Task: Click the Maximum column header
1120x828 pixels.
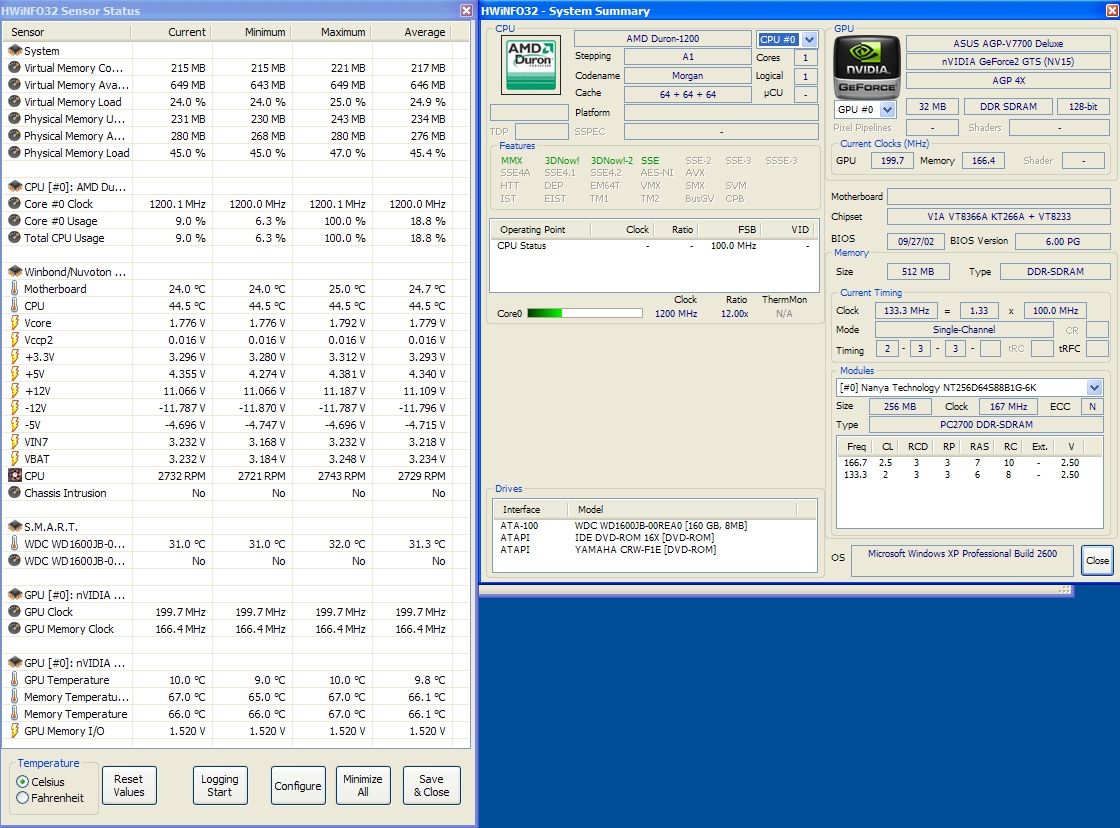Action: click(331, 32)
